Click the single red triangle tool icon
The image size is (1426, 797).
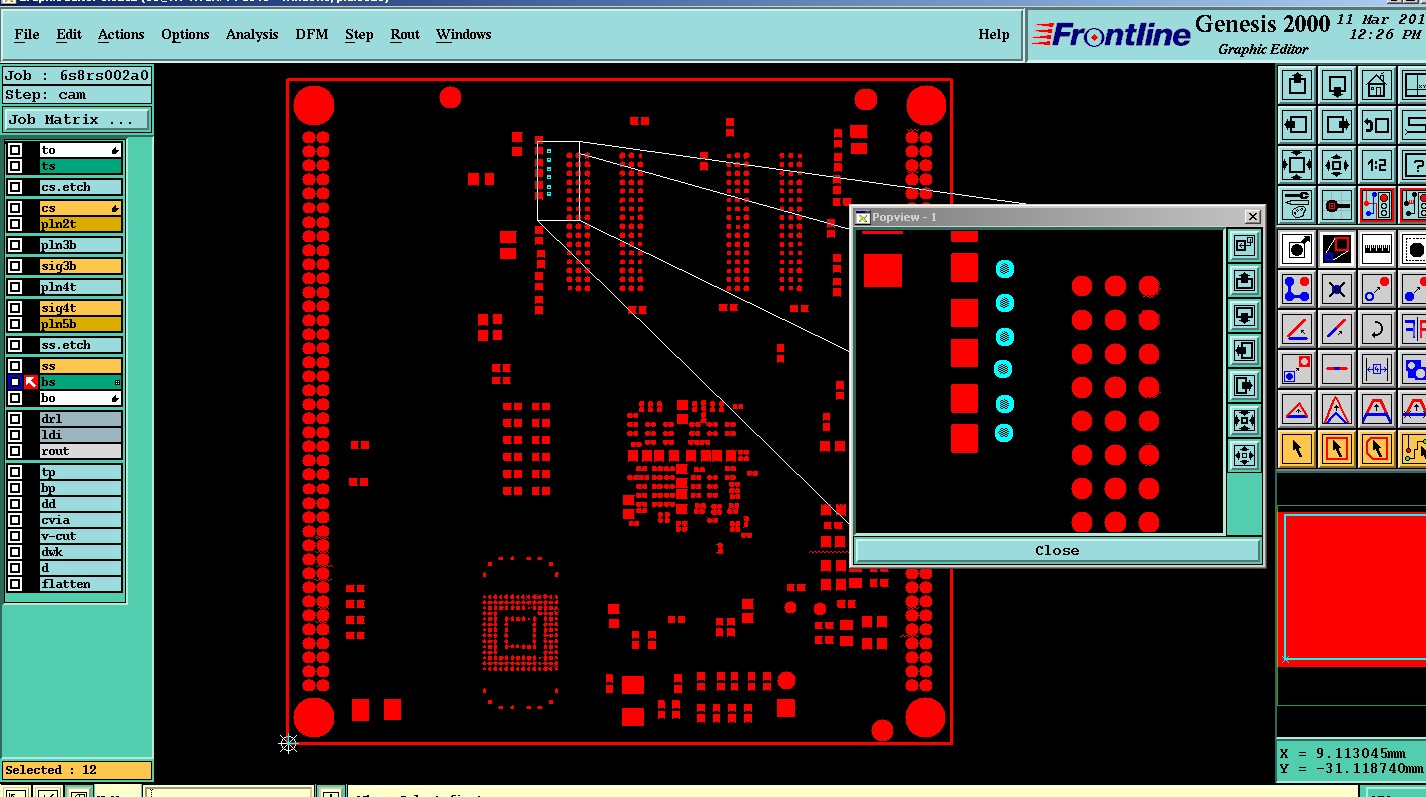pyautogui.click(x=1296, y=409)
